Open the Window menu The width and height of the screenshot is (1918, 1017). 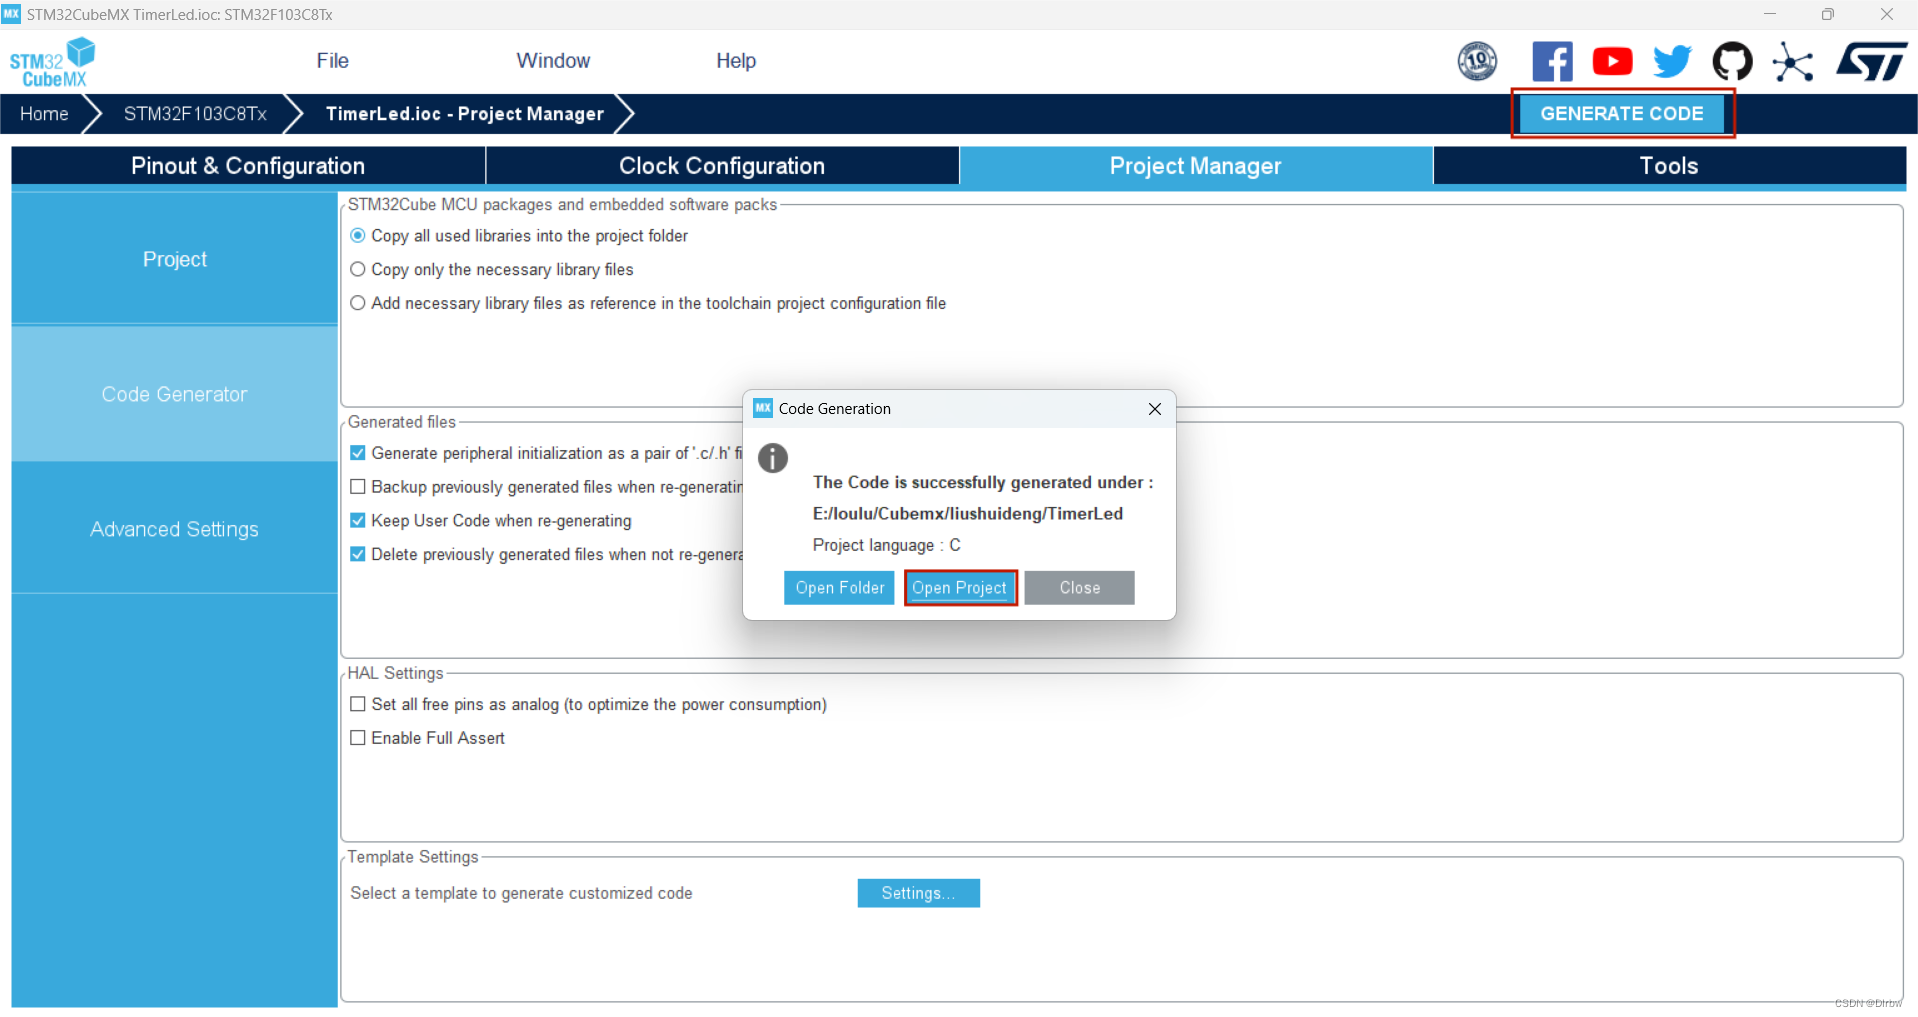click(553, 61)
